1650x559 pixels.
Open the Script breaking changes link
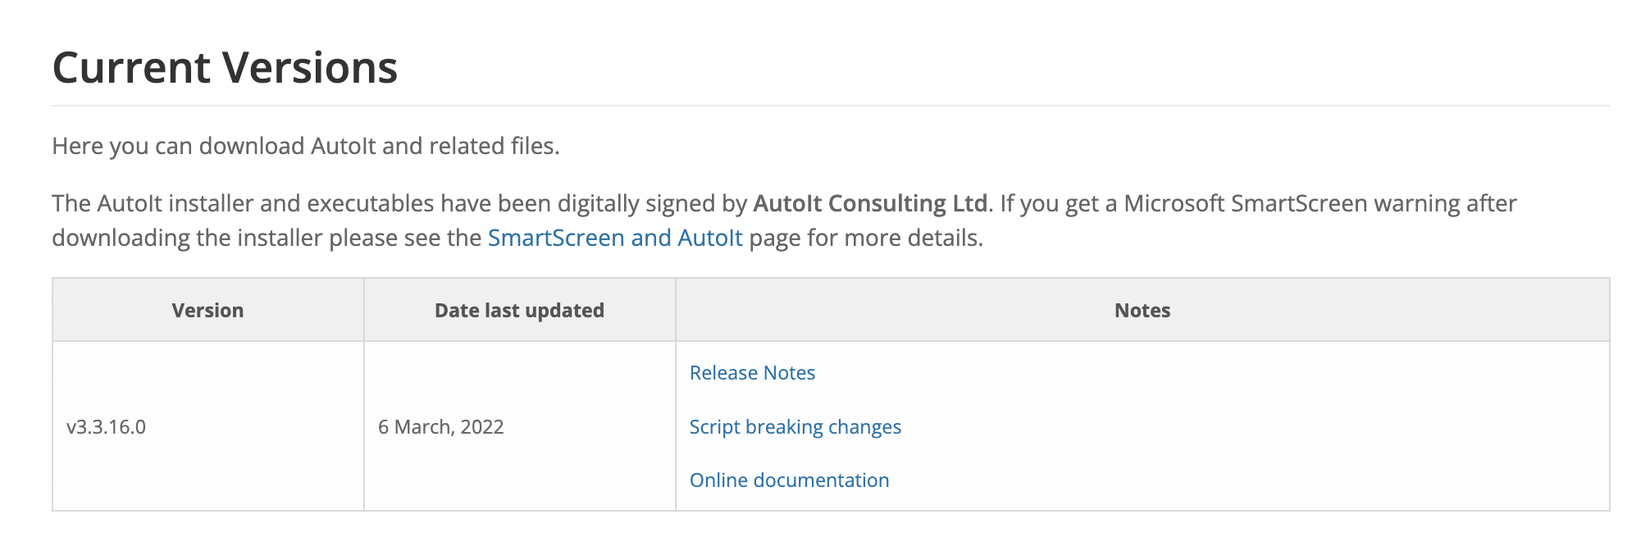795,427
